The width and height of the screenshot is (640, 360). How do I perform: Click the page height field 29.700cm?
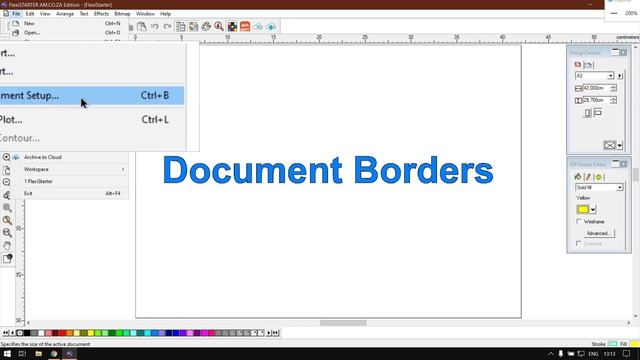(596, 100)
